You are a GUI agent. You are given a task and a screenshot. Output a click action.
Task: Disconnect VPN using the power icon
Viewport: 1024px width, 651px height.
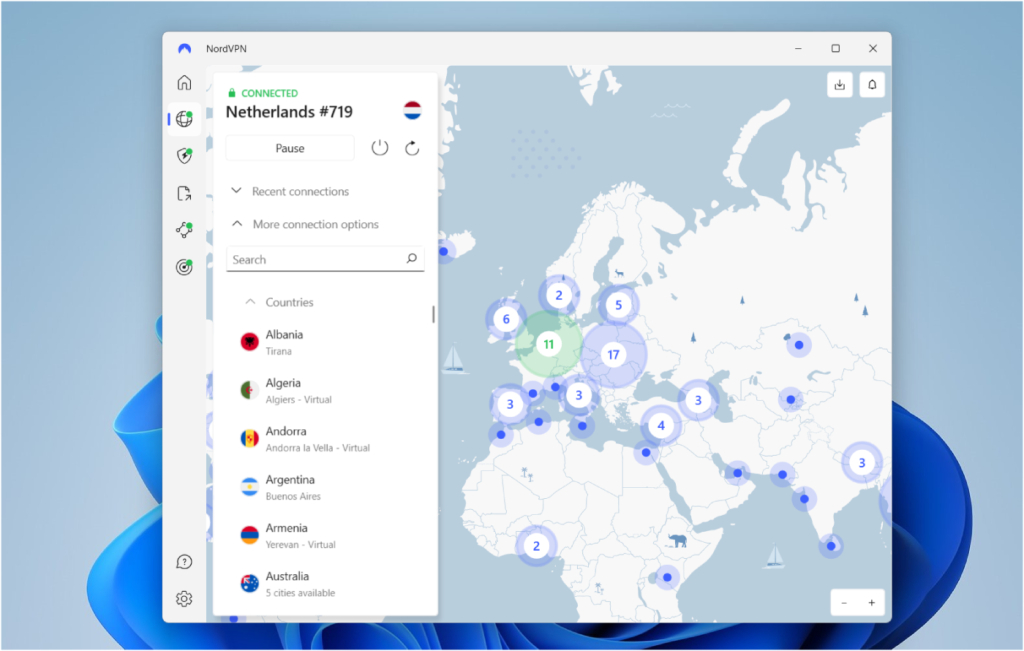379,147
